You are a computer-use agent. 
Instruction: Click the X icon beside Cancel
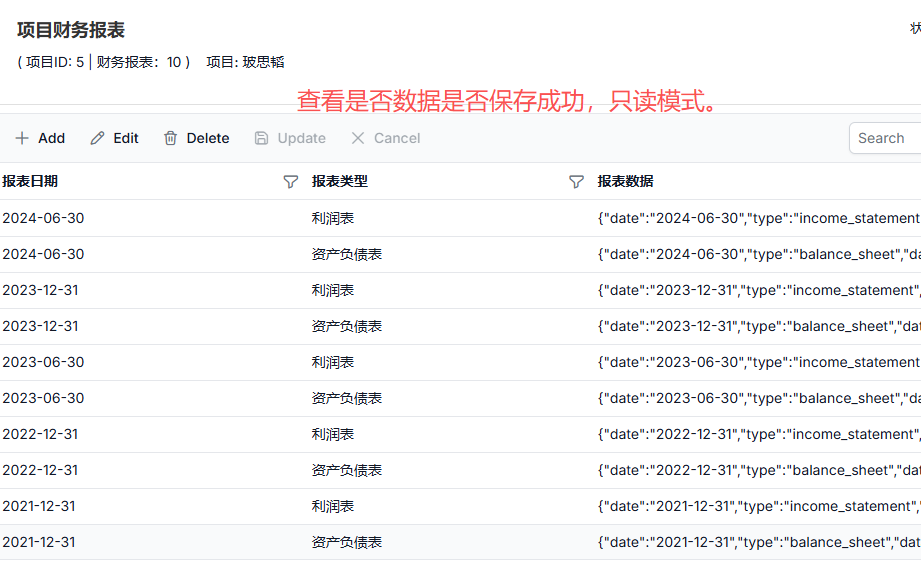click(x=358, y=138)
